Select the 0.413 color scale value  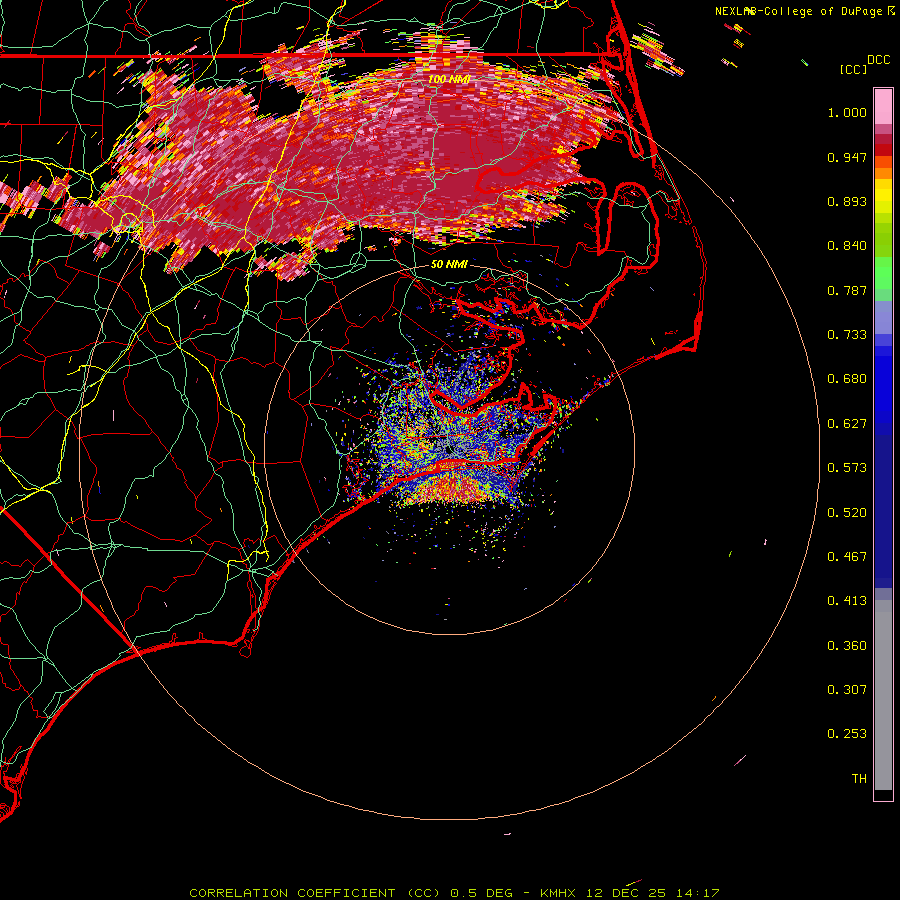point(847,601)
